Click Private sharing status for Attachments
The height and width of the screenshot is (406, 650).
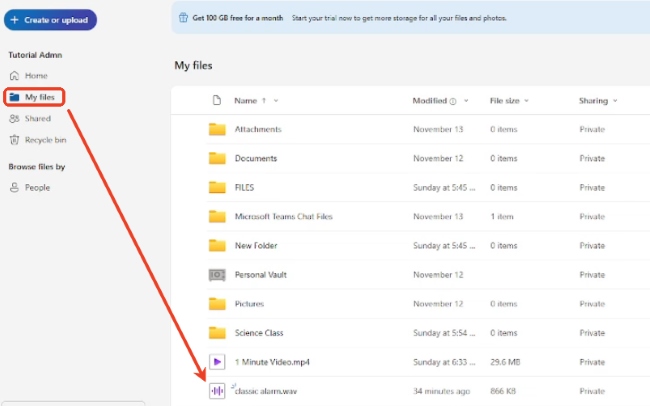592,129
